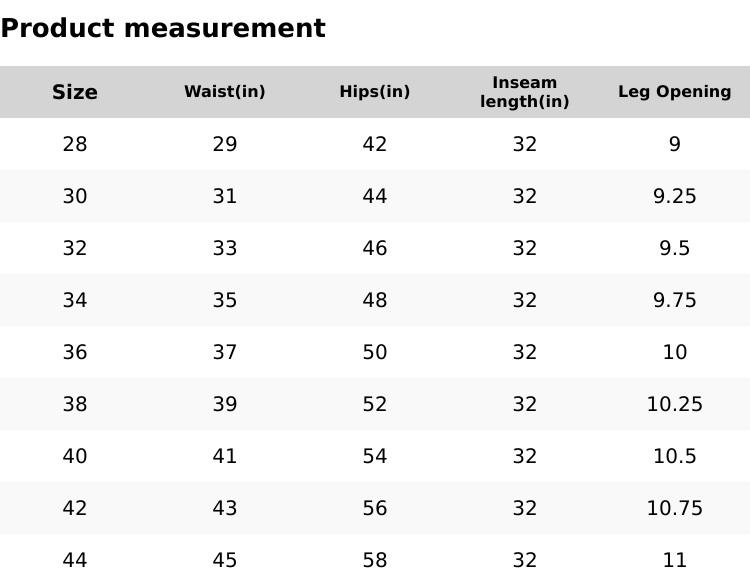Click leg opening value 9.25

(x=675, y=196)
